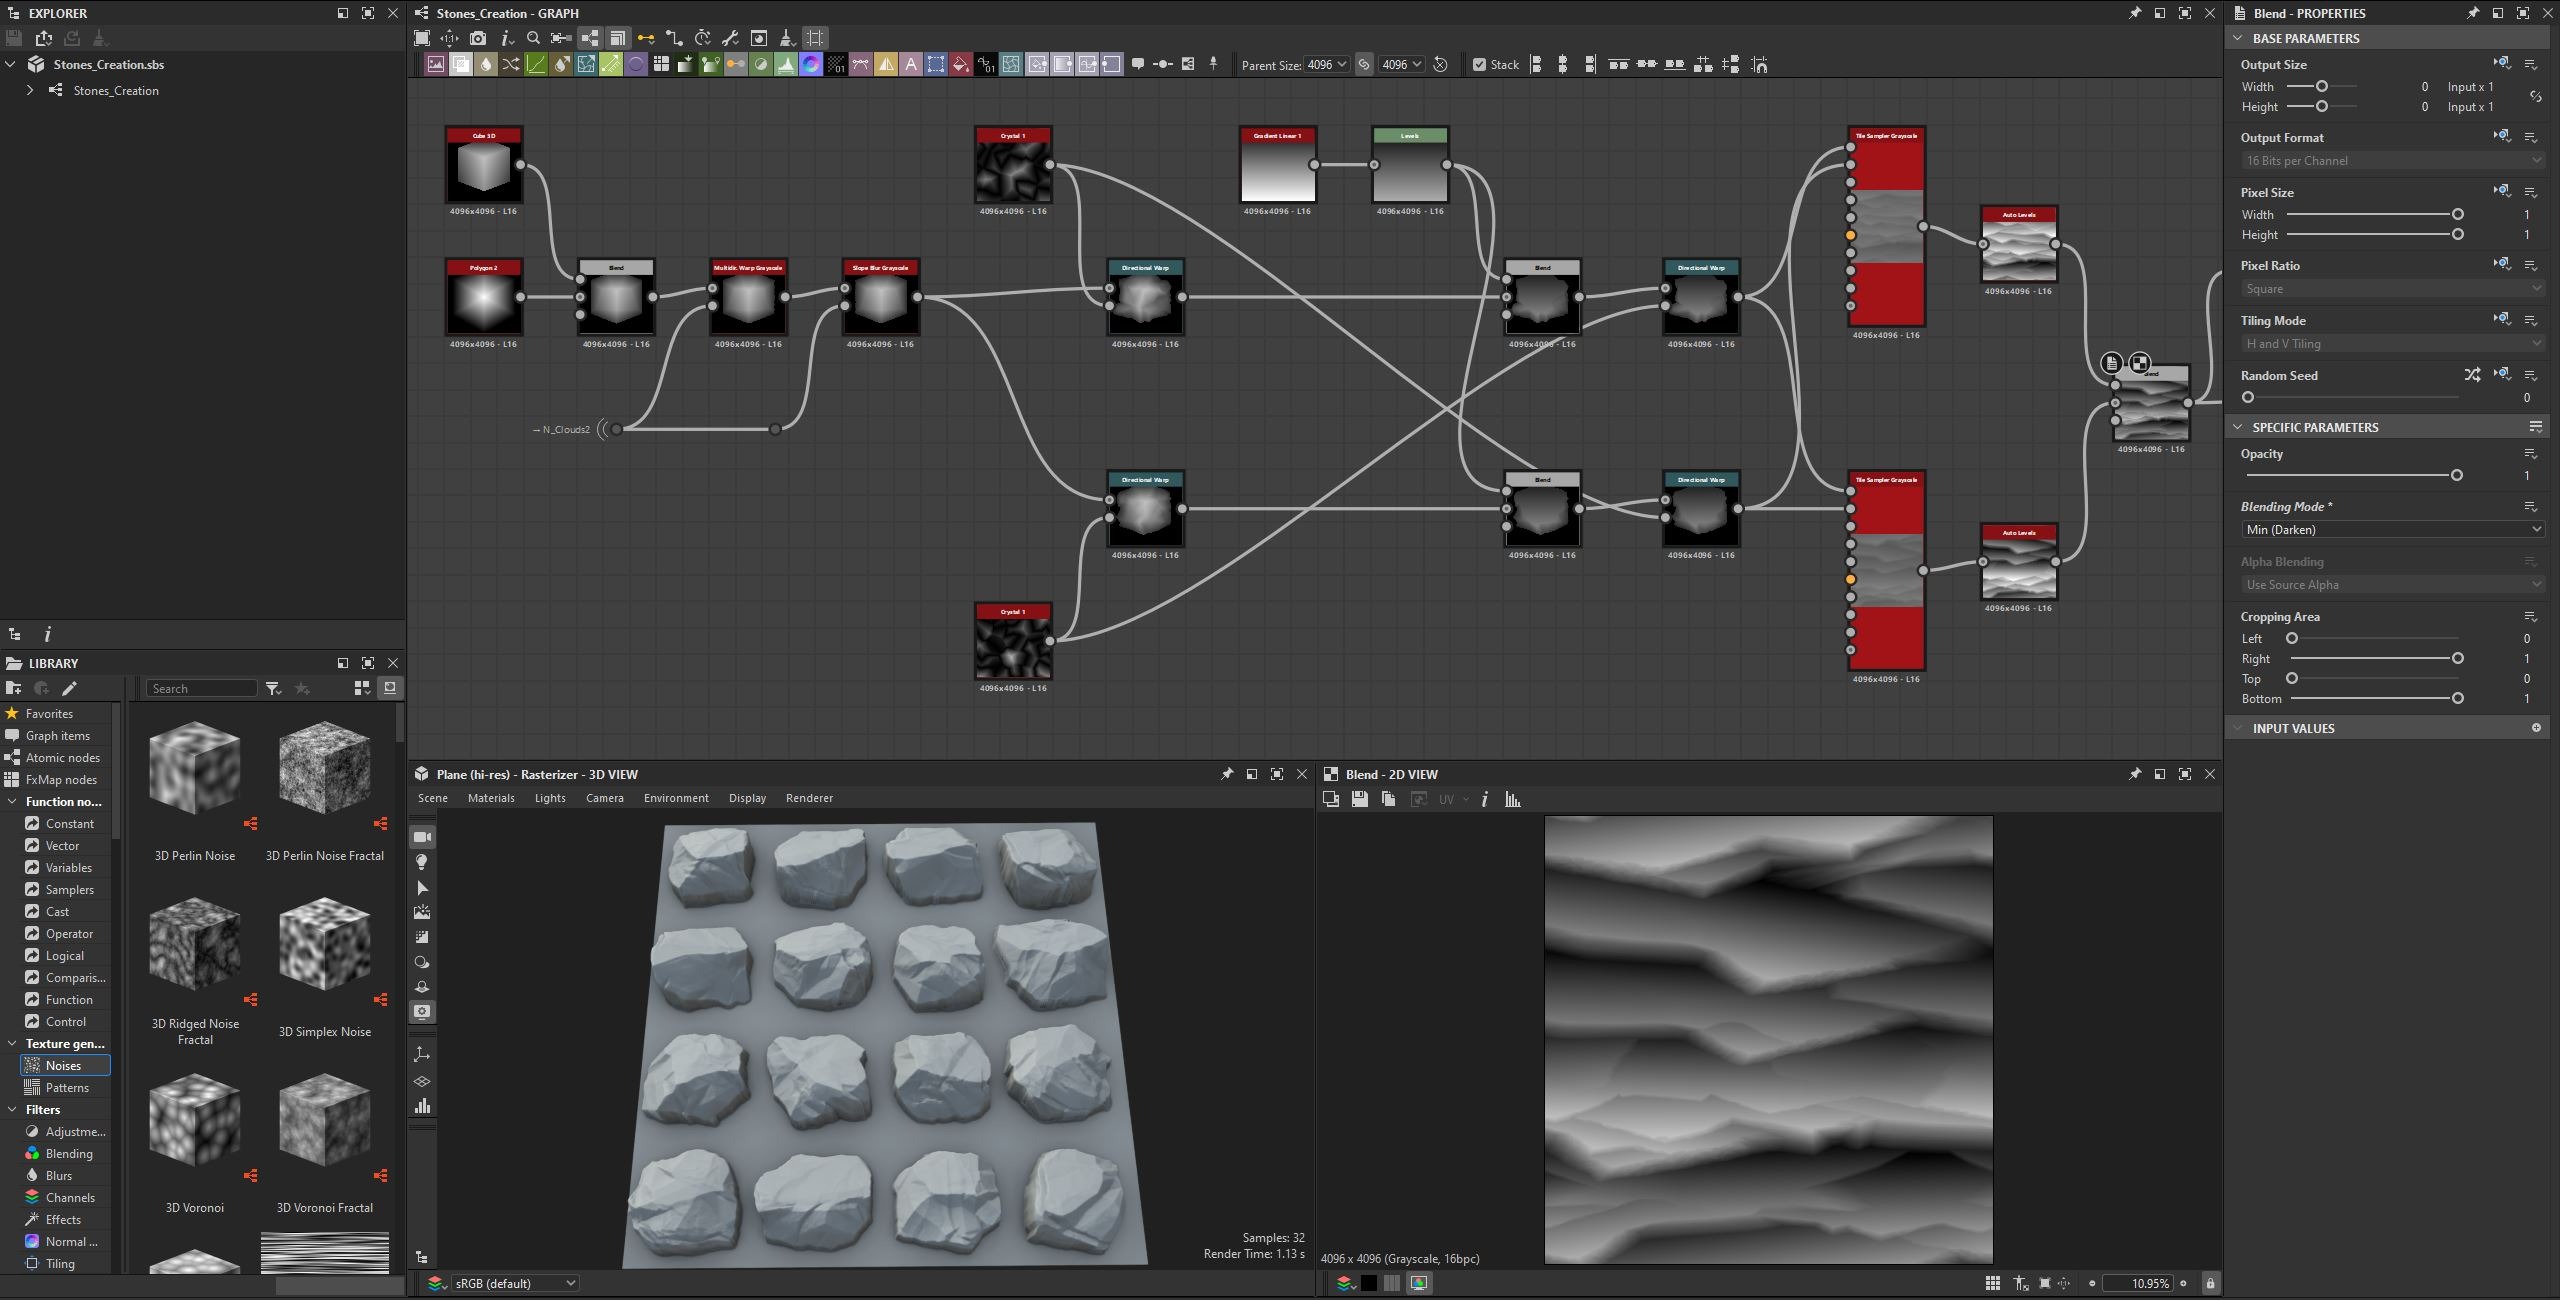2560x1300 pixels.
Task: Open the Environment menu in 3D view
Action: (676, 798)
